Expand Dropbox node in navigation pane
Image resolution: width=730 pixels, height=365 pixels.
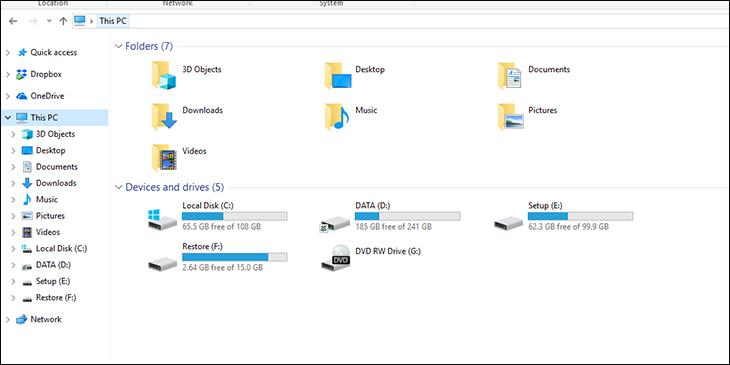[x=8, y=74]
